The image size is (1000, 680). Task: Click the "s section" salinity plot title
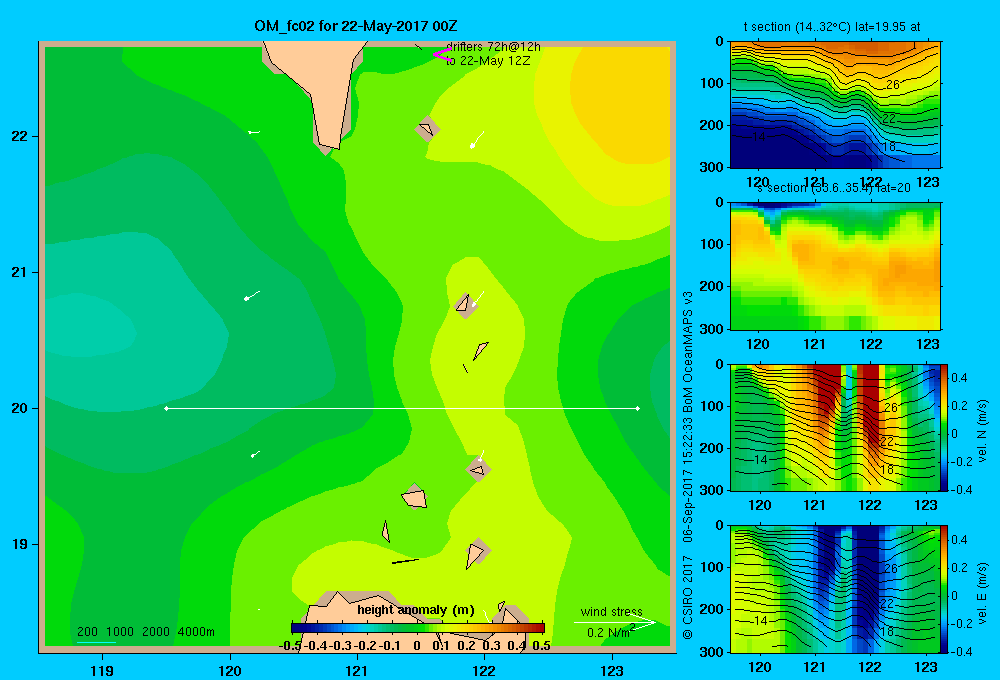pyautogui.click(x=834, y=188)
